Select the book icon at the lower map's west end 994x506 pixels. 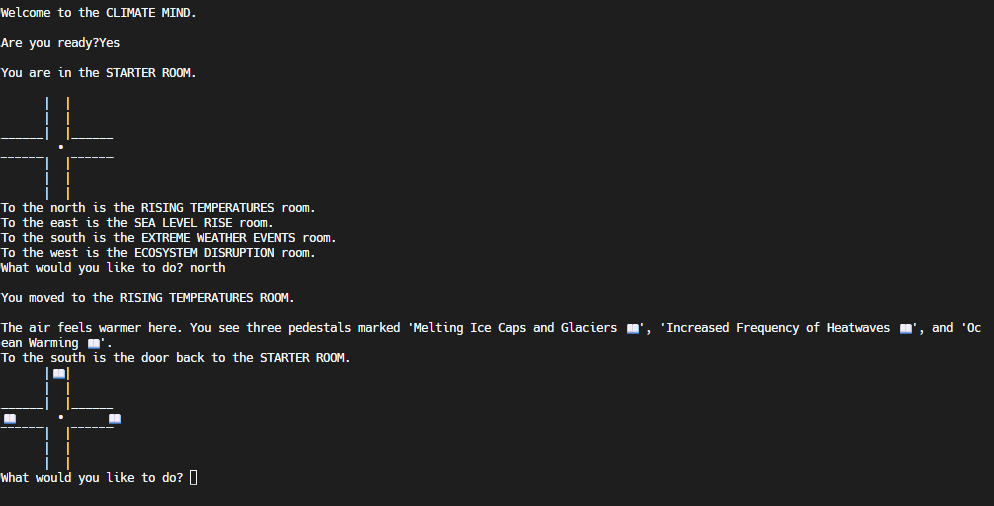click(x=10, y=418)
